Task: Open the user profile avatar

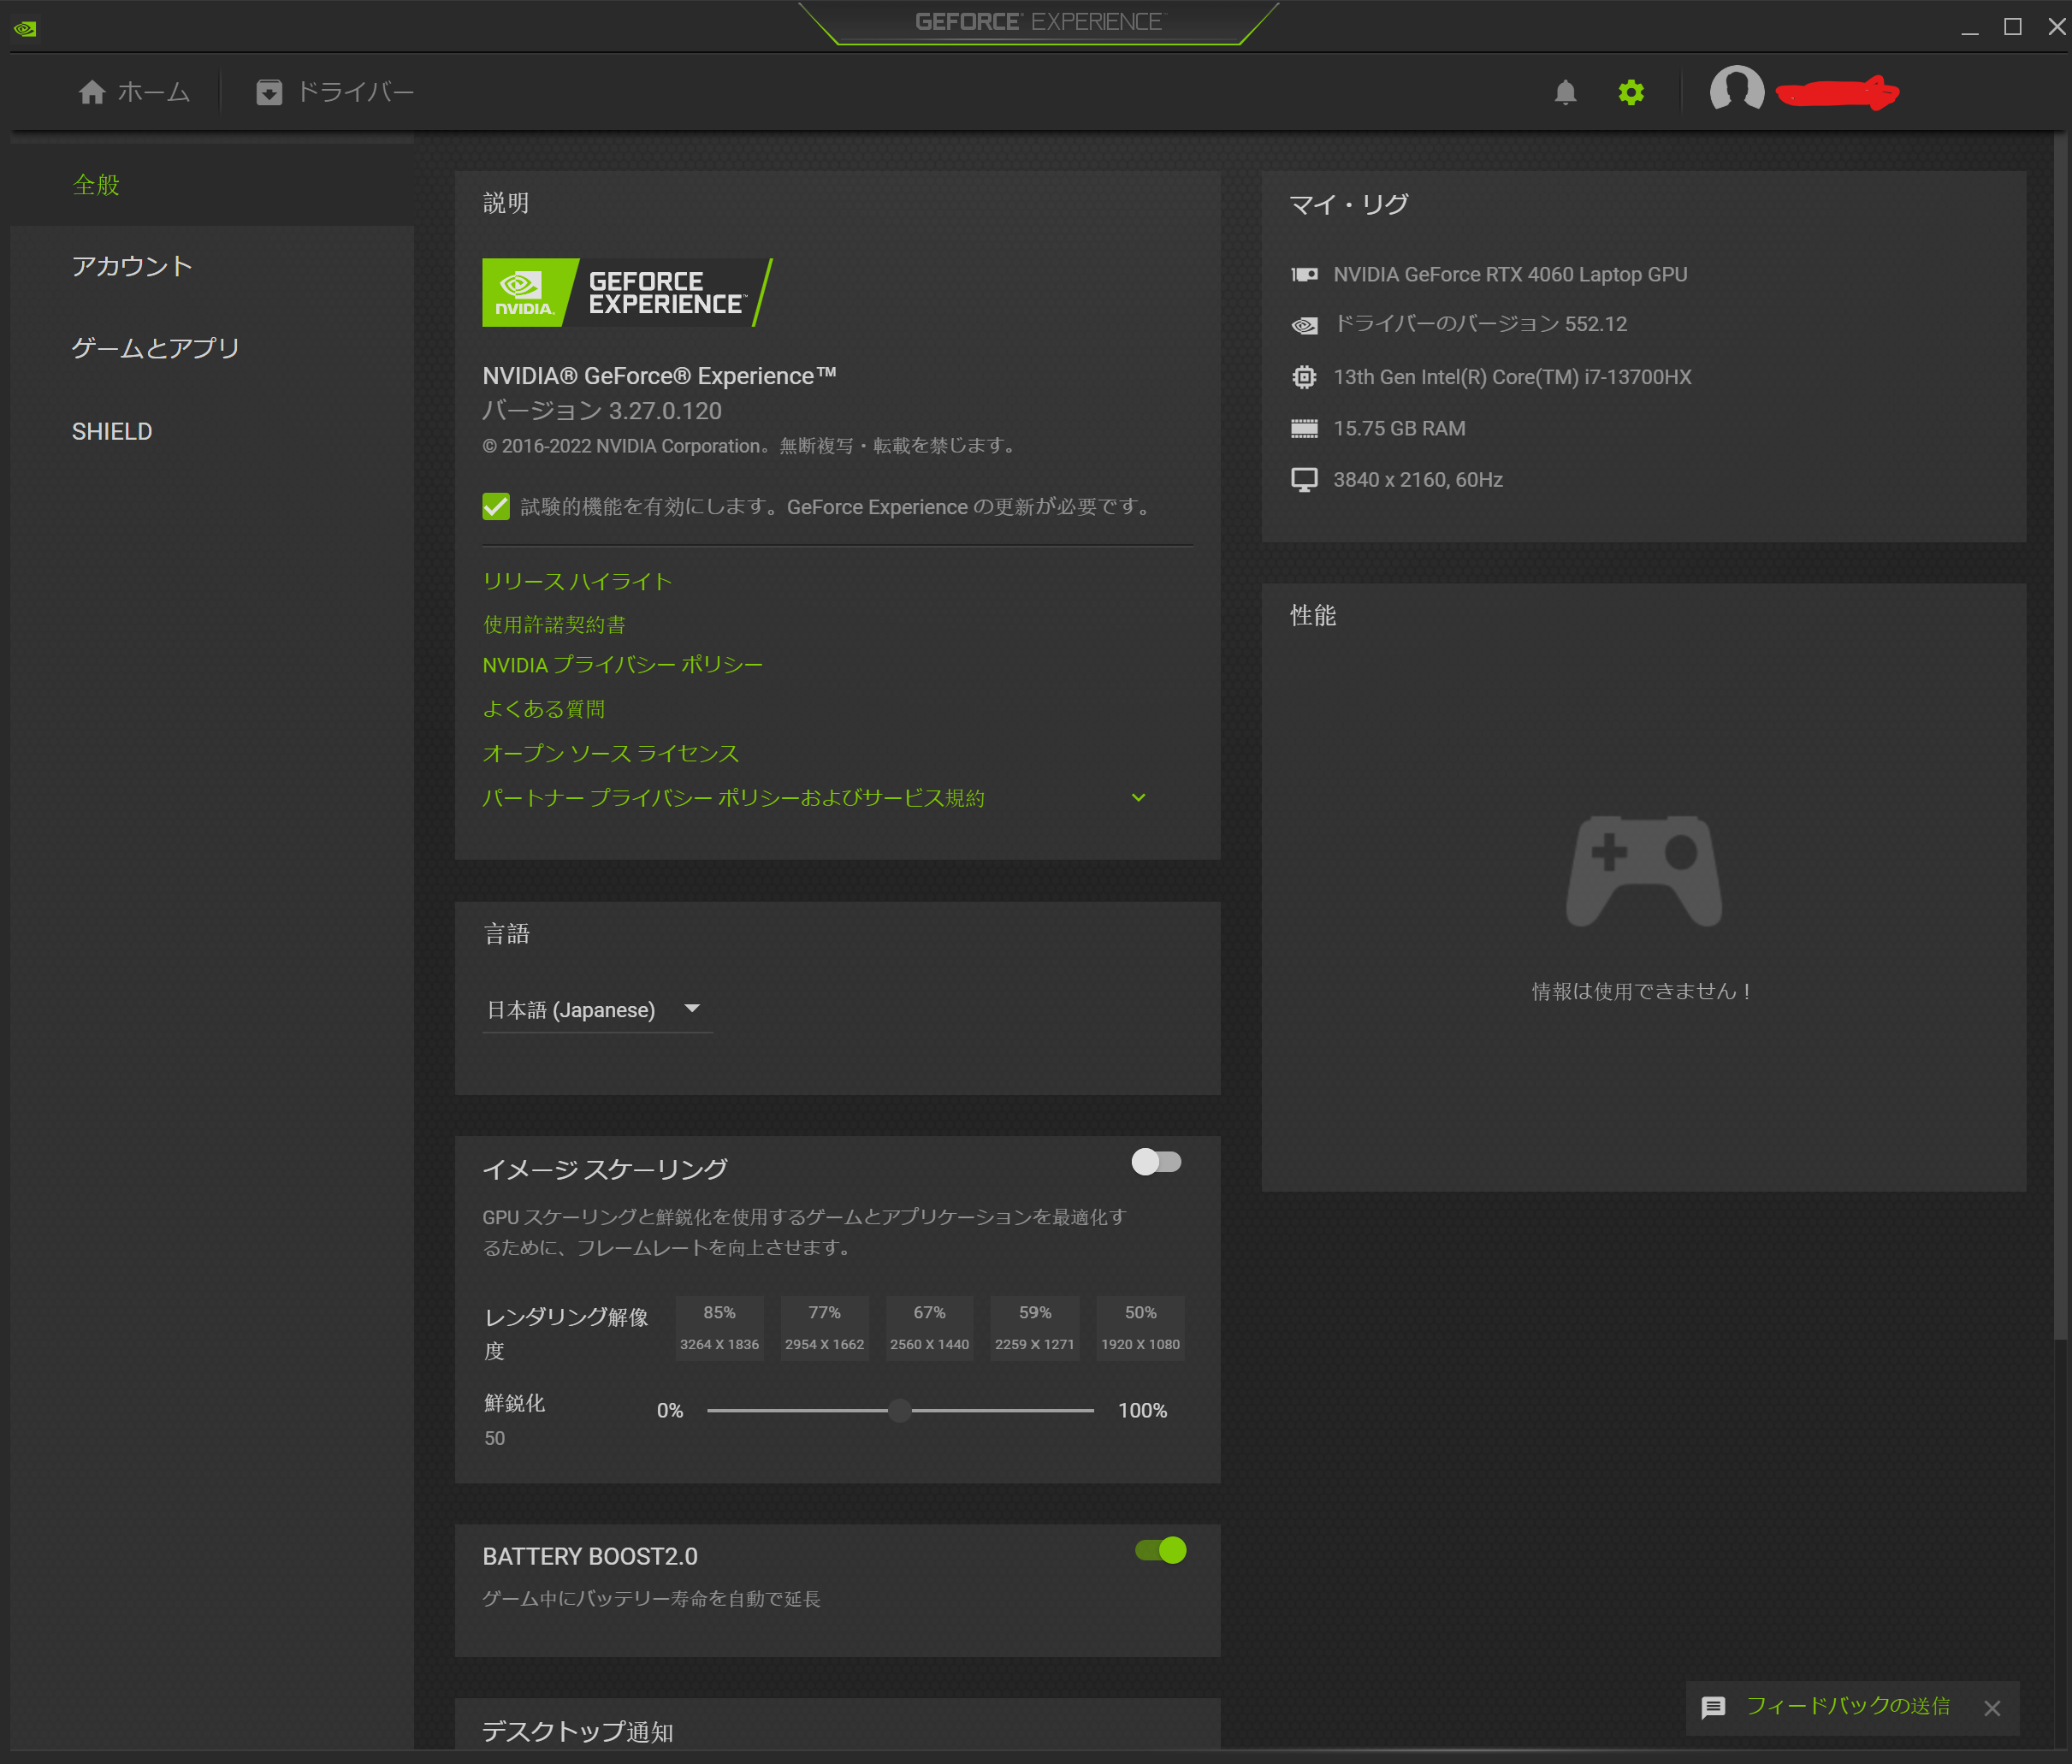Action: [1737, 90]
